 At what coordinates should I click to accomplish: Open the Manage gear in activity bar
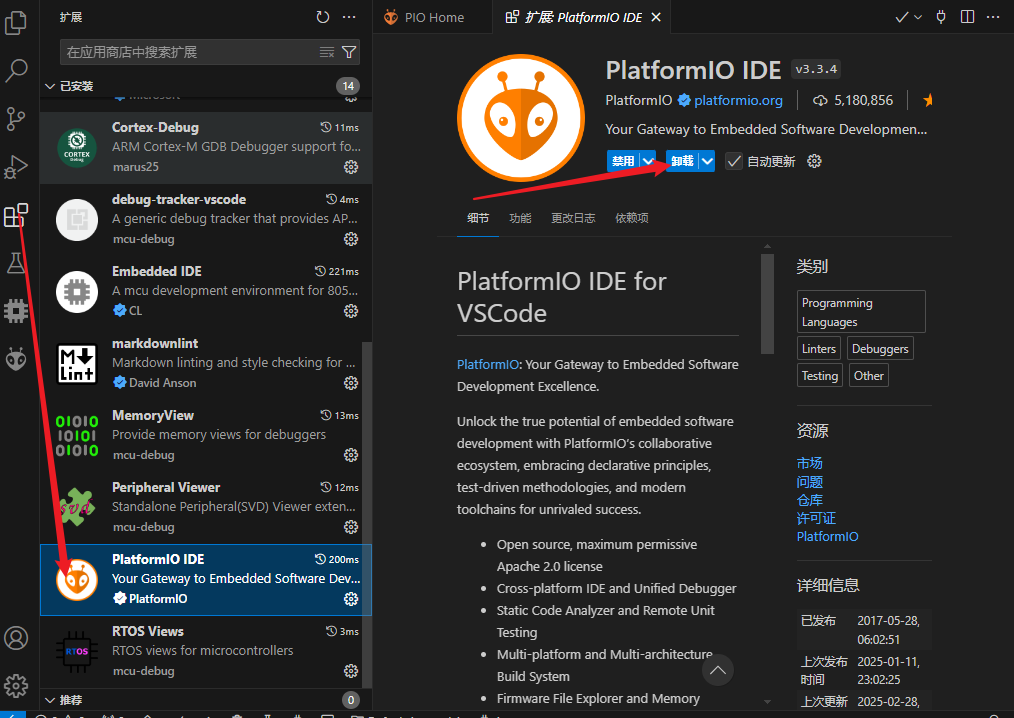(x=16, y=686)
